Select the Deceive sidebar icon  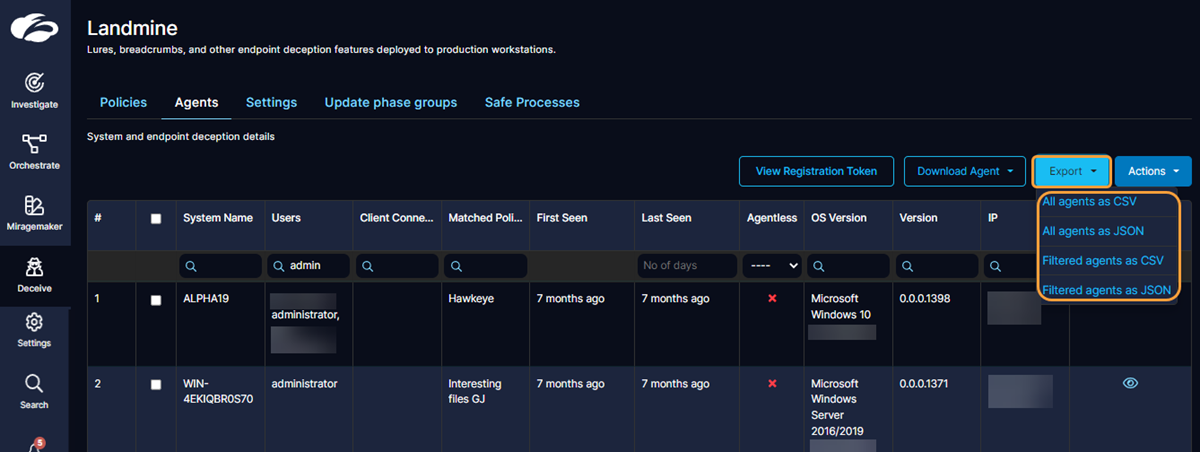(x=34, y=273)
